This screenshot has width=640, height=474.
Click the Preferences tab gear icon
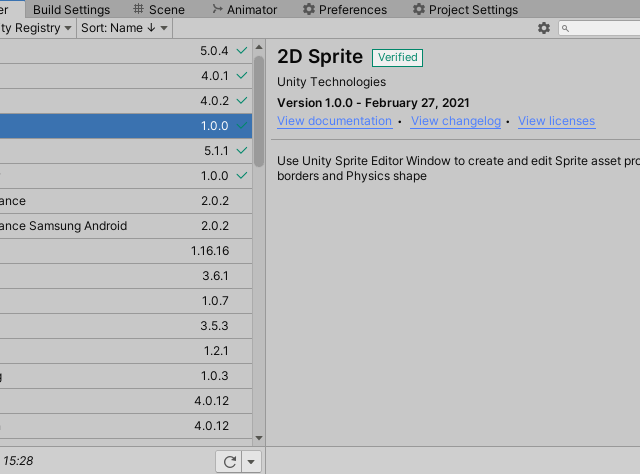309,9
